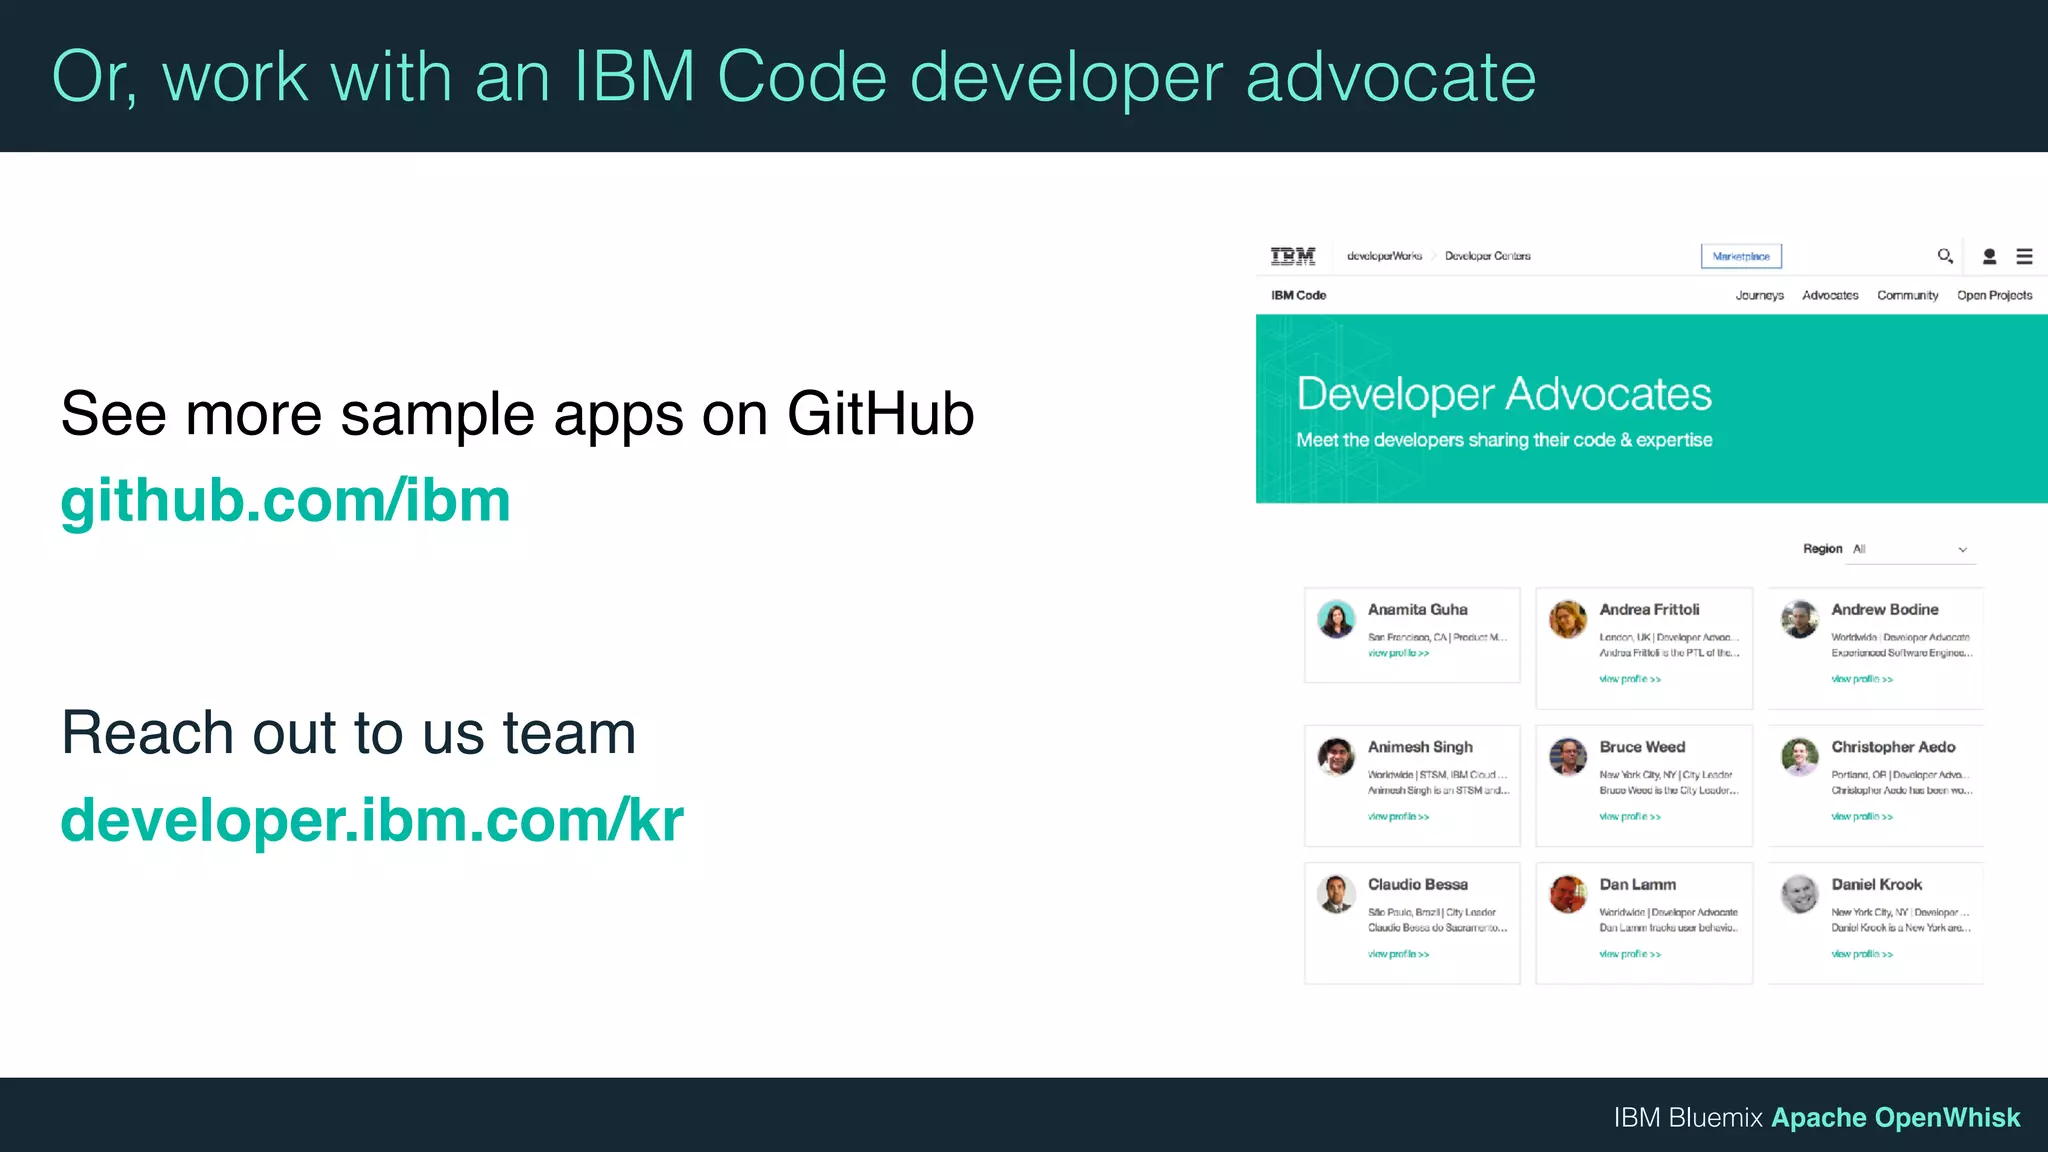This screenshot has width=2048, height=1152.
Task: Go to Developer Centers breadcrumb
Action: [x=1487, y=256]
